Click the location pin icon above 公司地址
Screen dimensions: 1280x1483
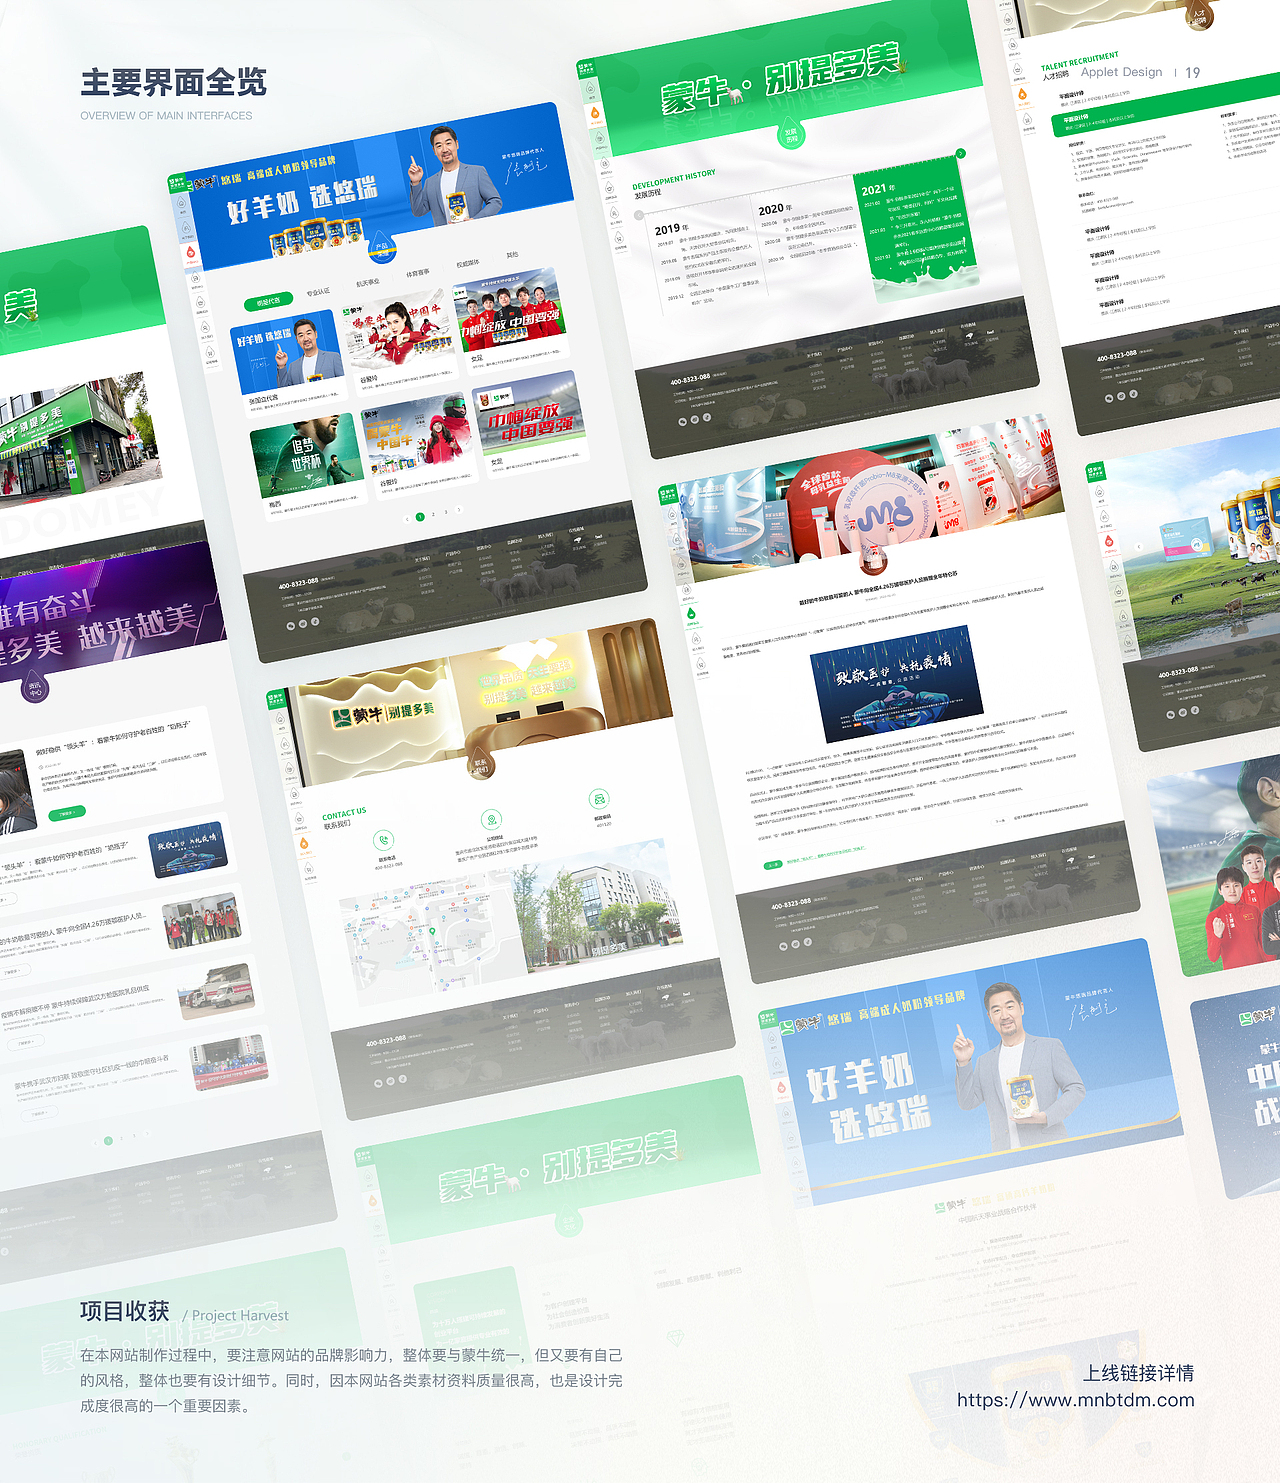[x=491, y=820]
